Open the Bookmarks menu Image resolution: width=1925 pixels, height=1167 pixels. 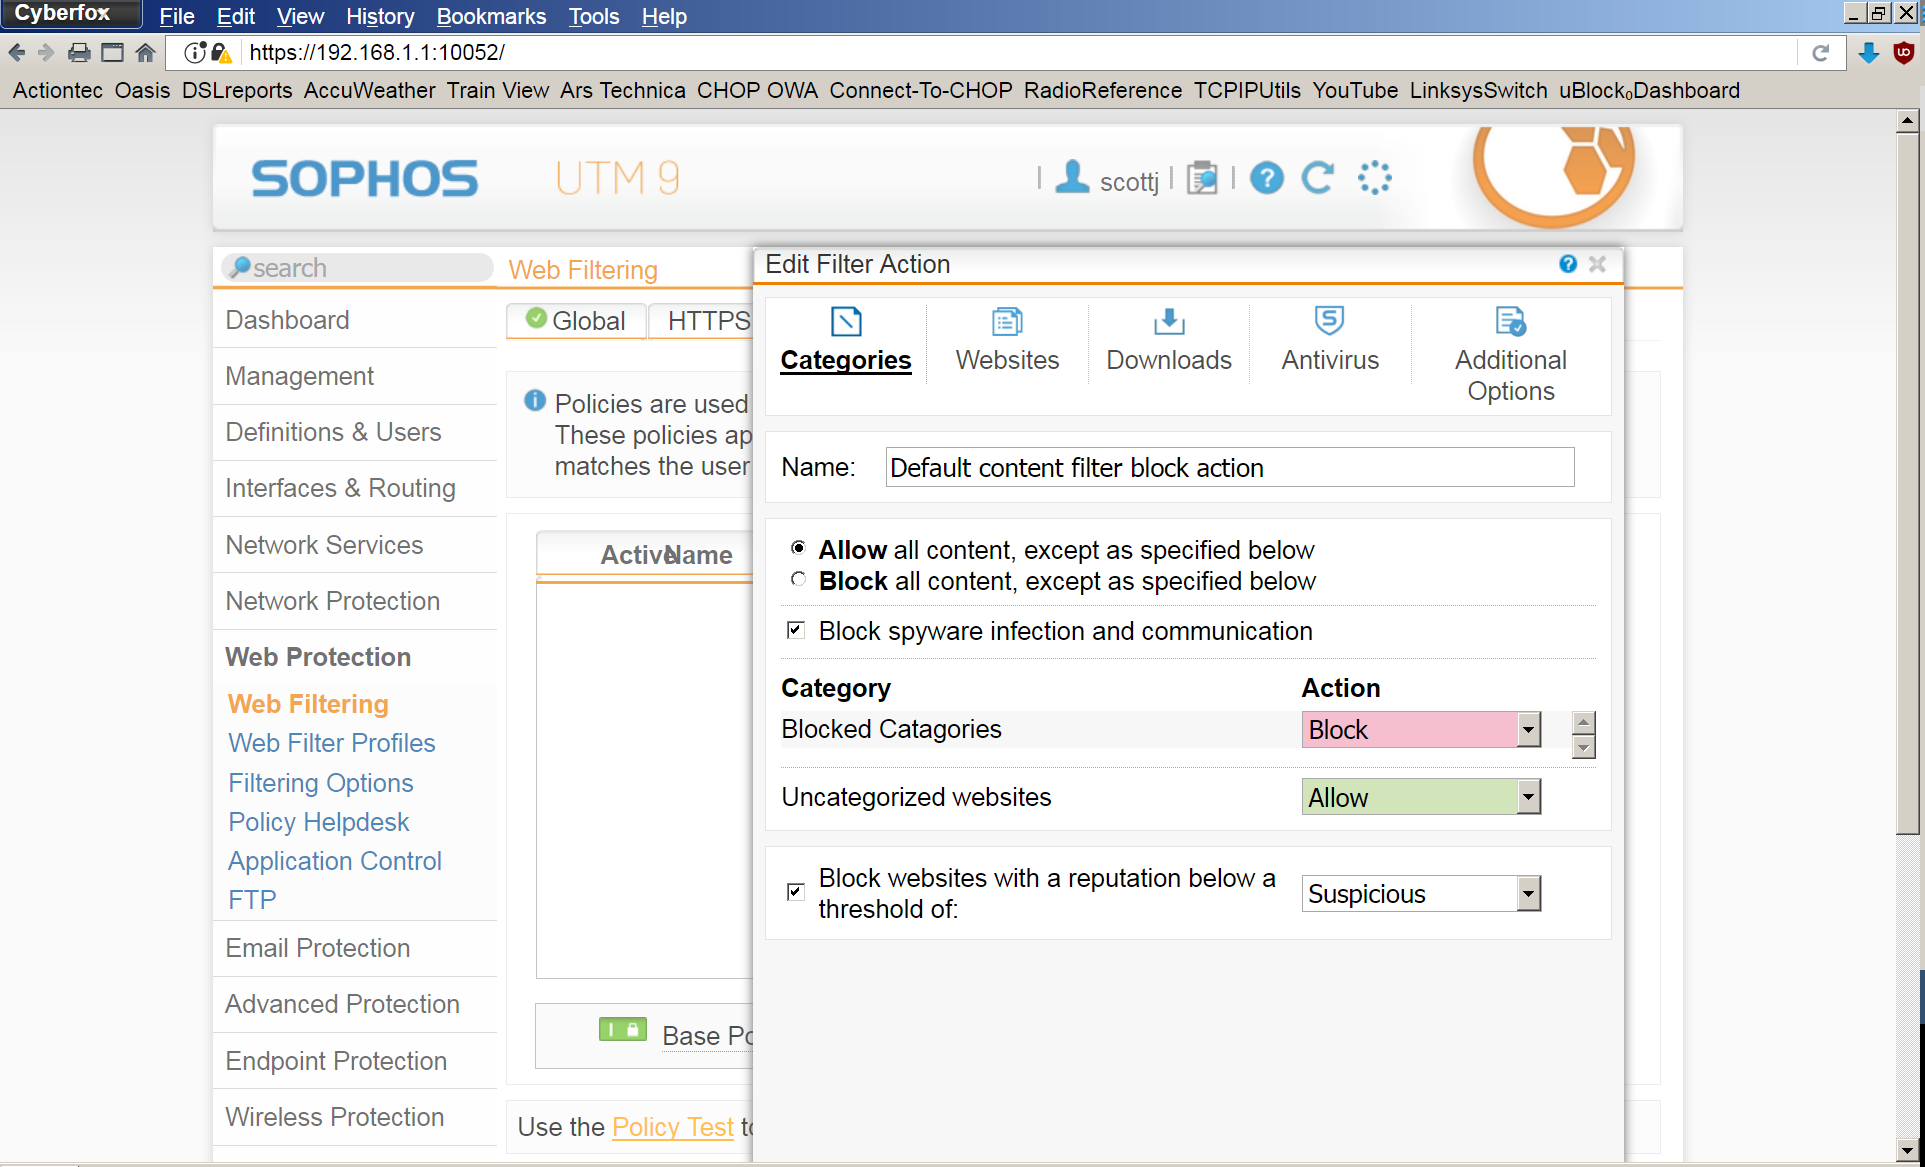click(491, 16)
